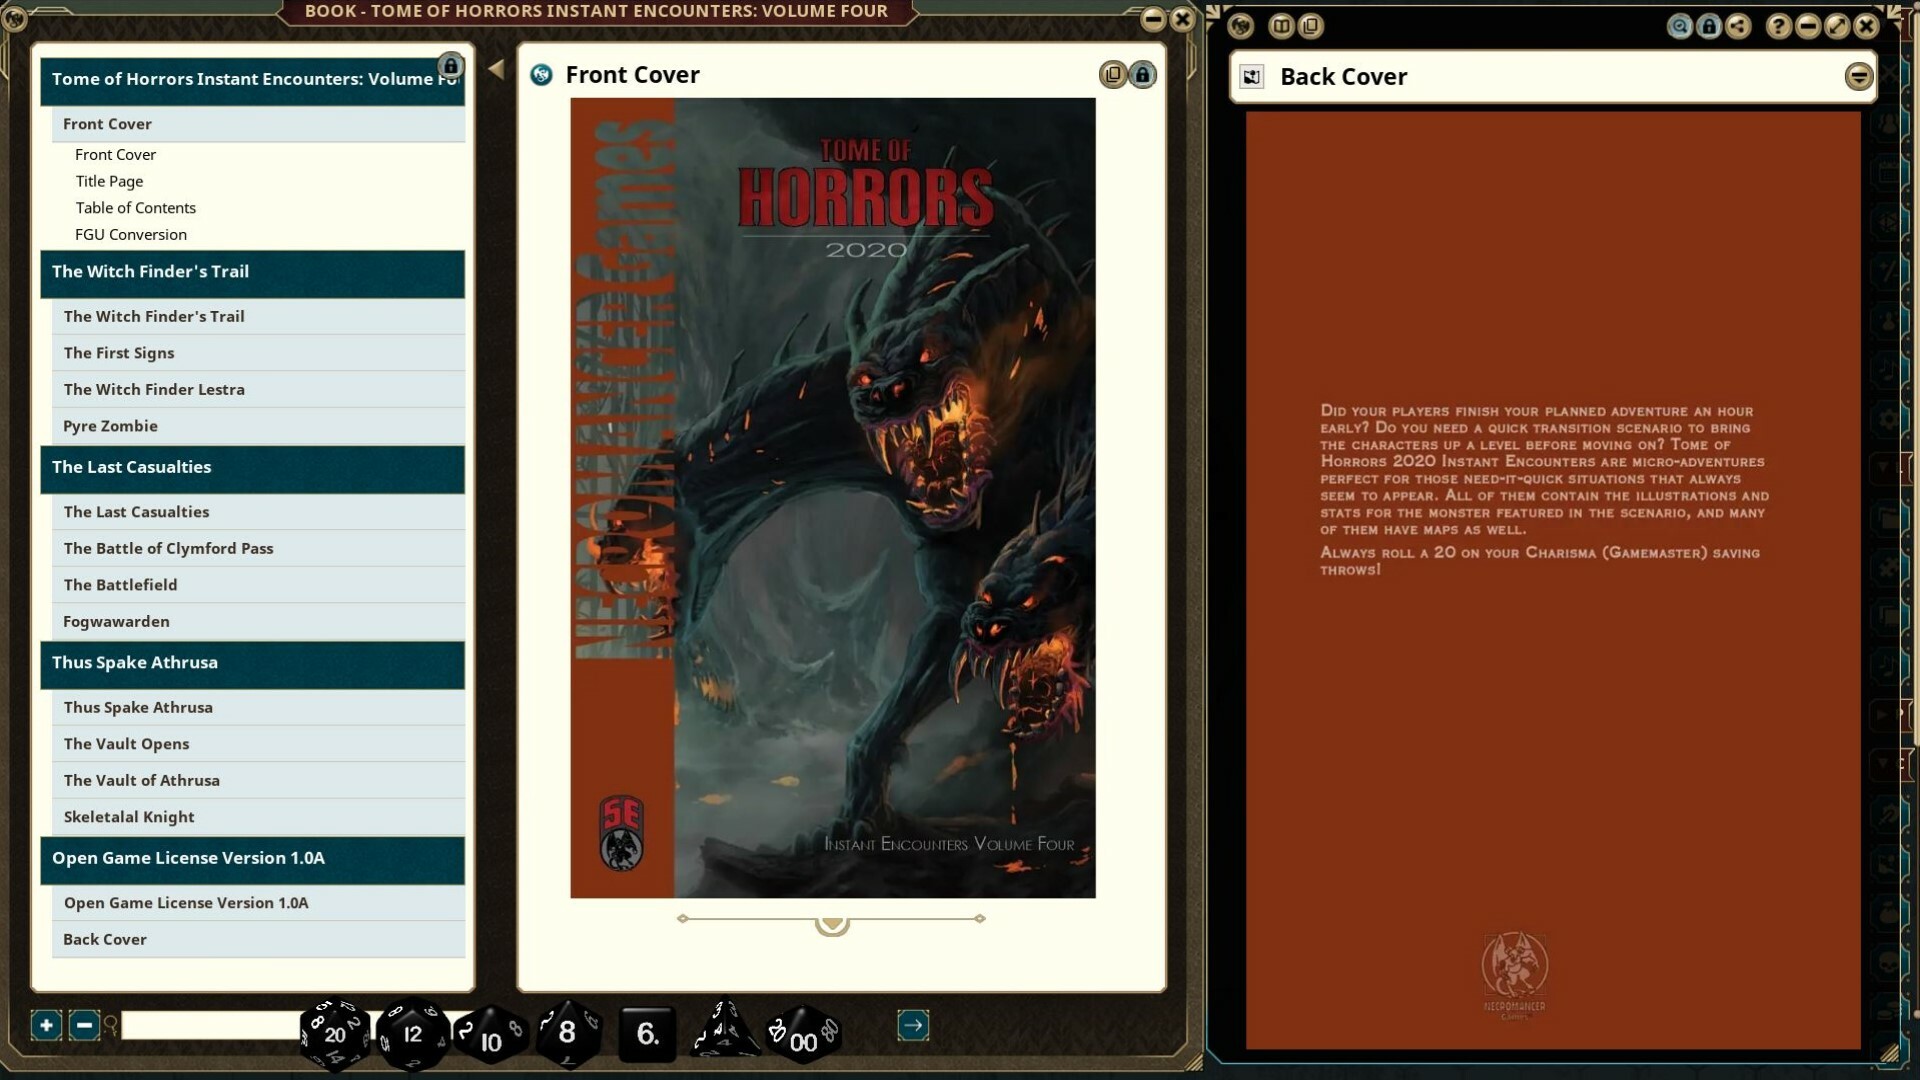Toggle the padlock icon in the top-right toolbar
Screen dimensions: 1920x1080
[1708, 27]
